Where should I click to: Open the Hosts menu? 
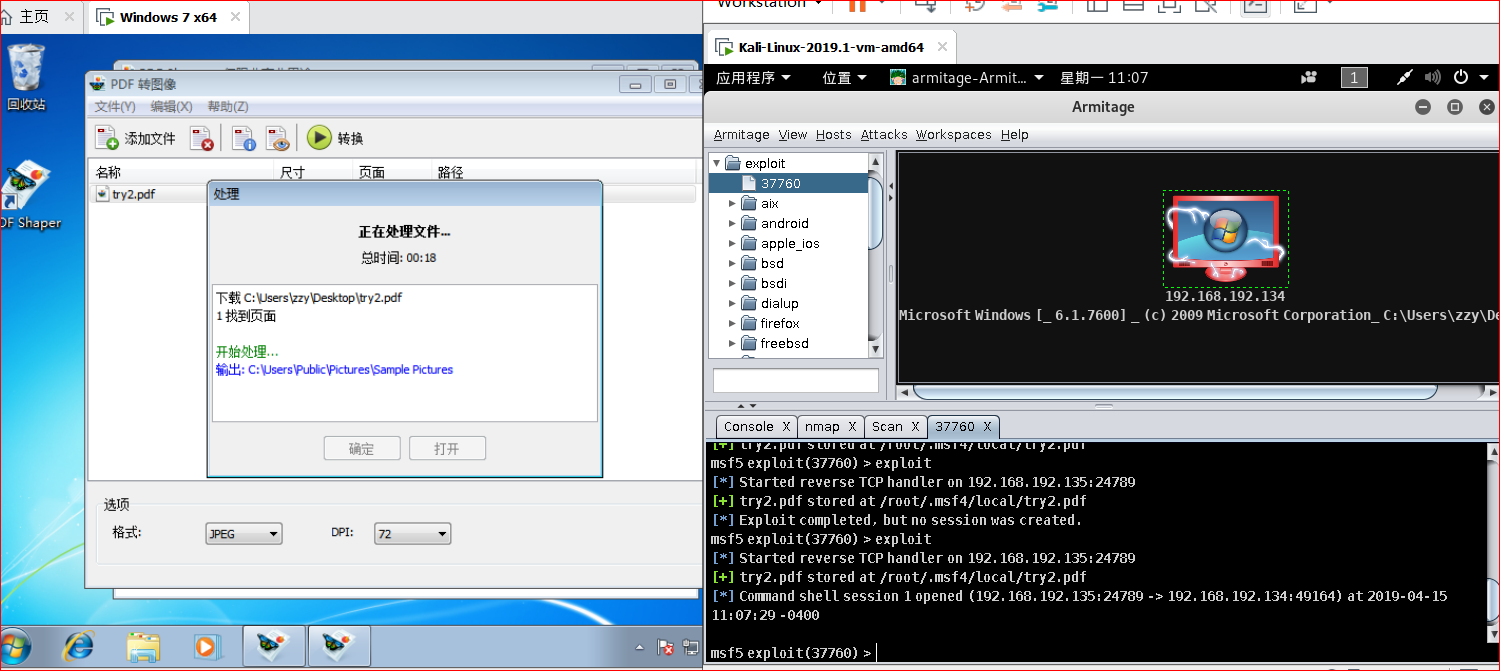point(833,134)
